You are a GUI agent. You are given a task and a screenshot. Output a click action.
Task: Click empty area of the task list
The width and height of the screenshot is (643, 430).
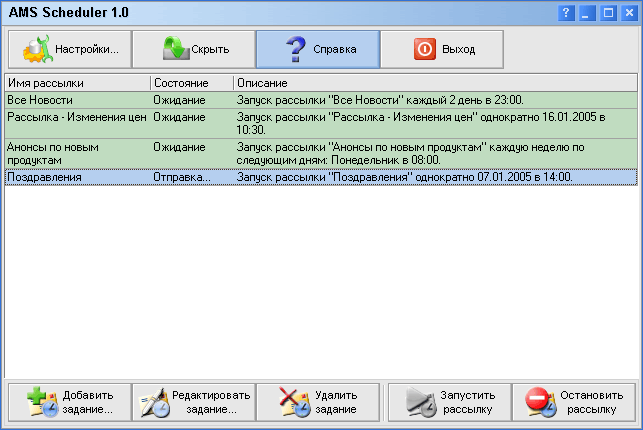[x=320, y=280]
